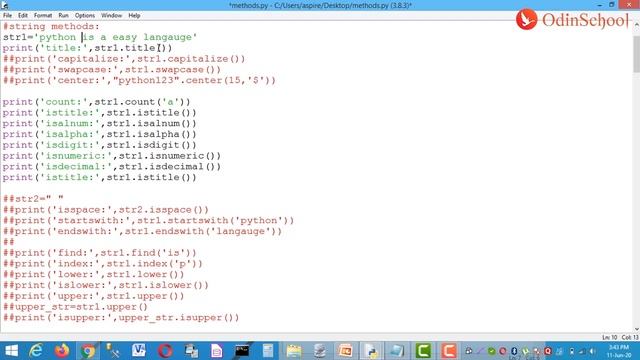
Task: Click the print('title:',str1.title()) line
Action: pos(87,48)
